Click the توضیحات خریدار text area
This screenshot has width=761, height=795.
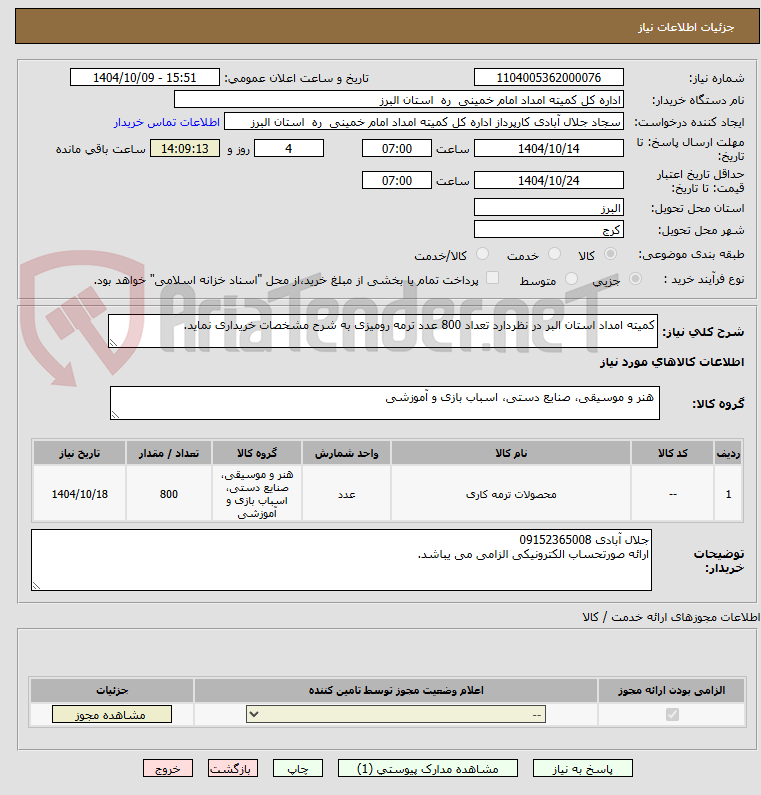pos(341,560)
